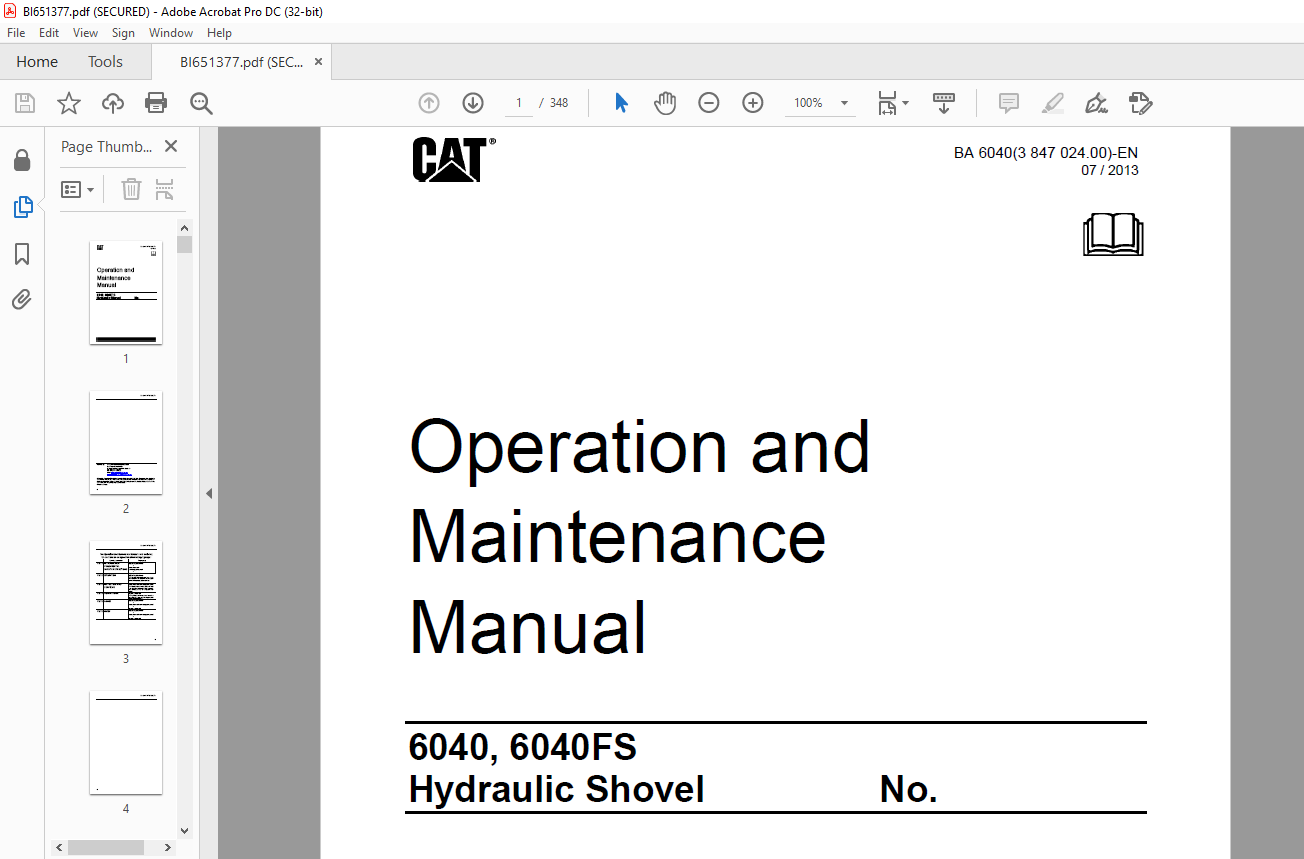Go to the next page arrow
This screenshot has width=1304, height=859.
coord(473,103)
